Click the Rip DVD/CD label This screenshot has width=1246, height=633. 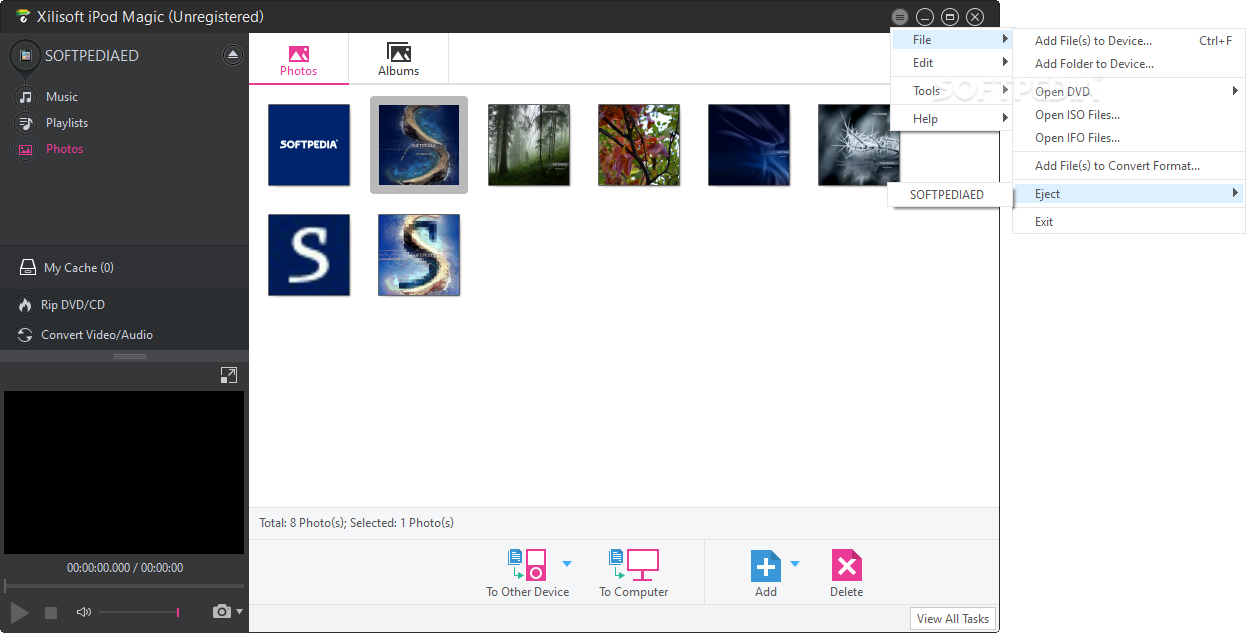(x=73, y=305)
